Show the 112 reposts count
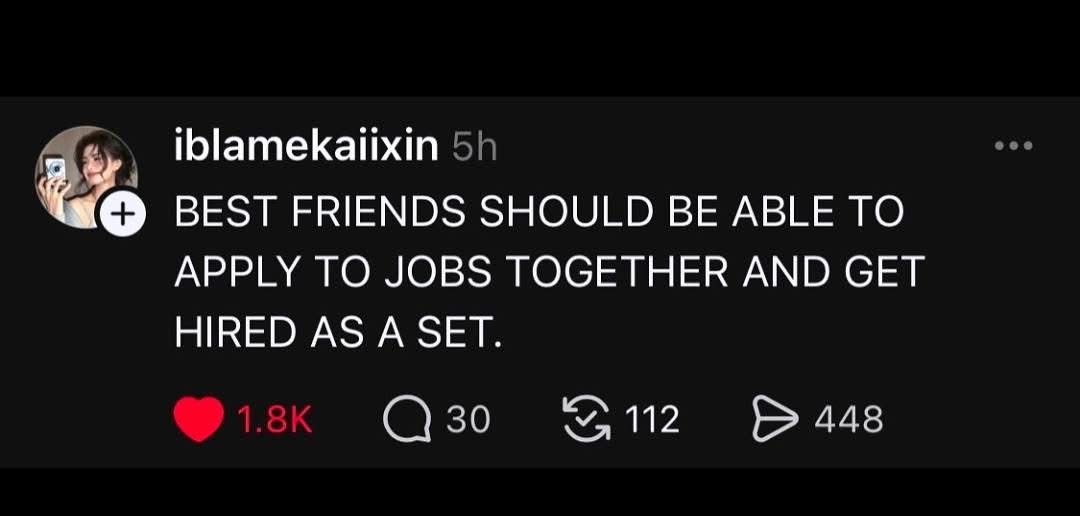The height and width of the screenshot is (516, 1080). click(x=650, y=420)
